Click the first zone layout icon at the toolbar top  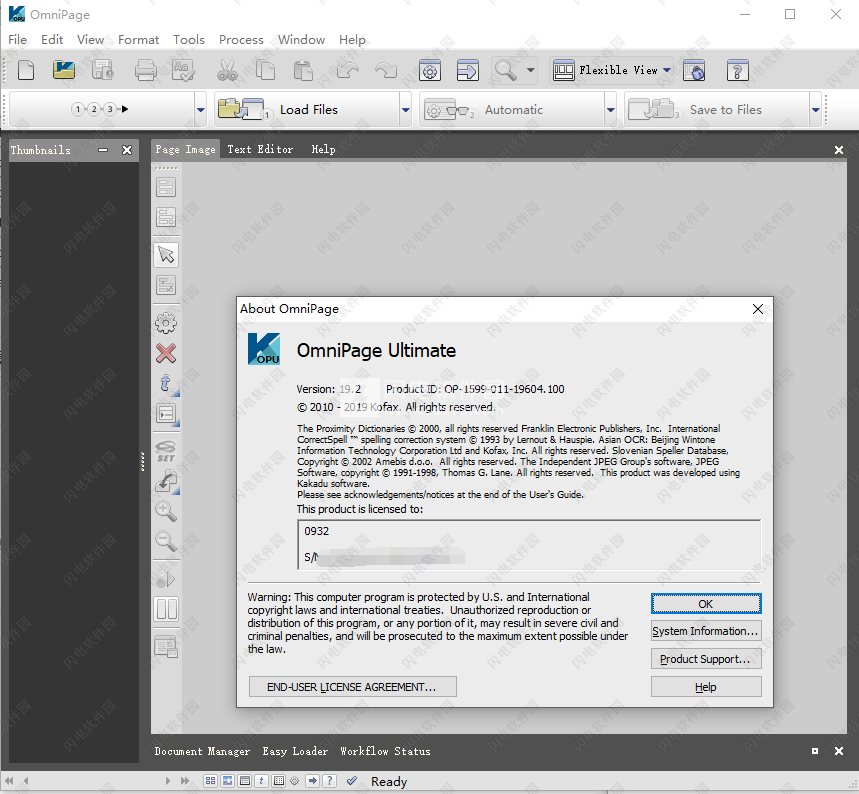166,187
